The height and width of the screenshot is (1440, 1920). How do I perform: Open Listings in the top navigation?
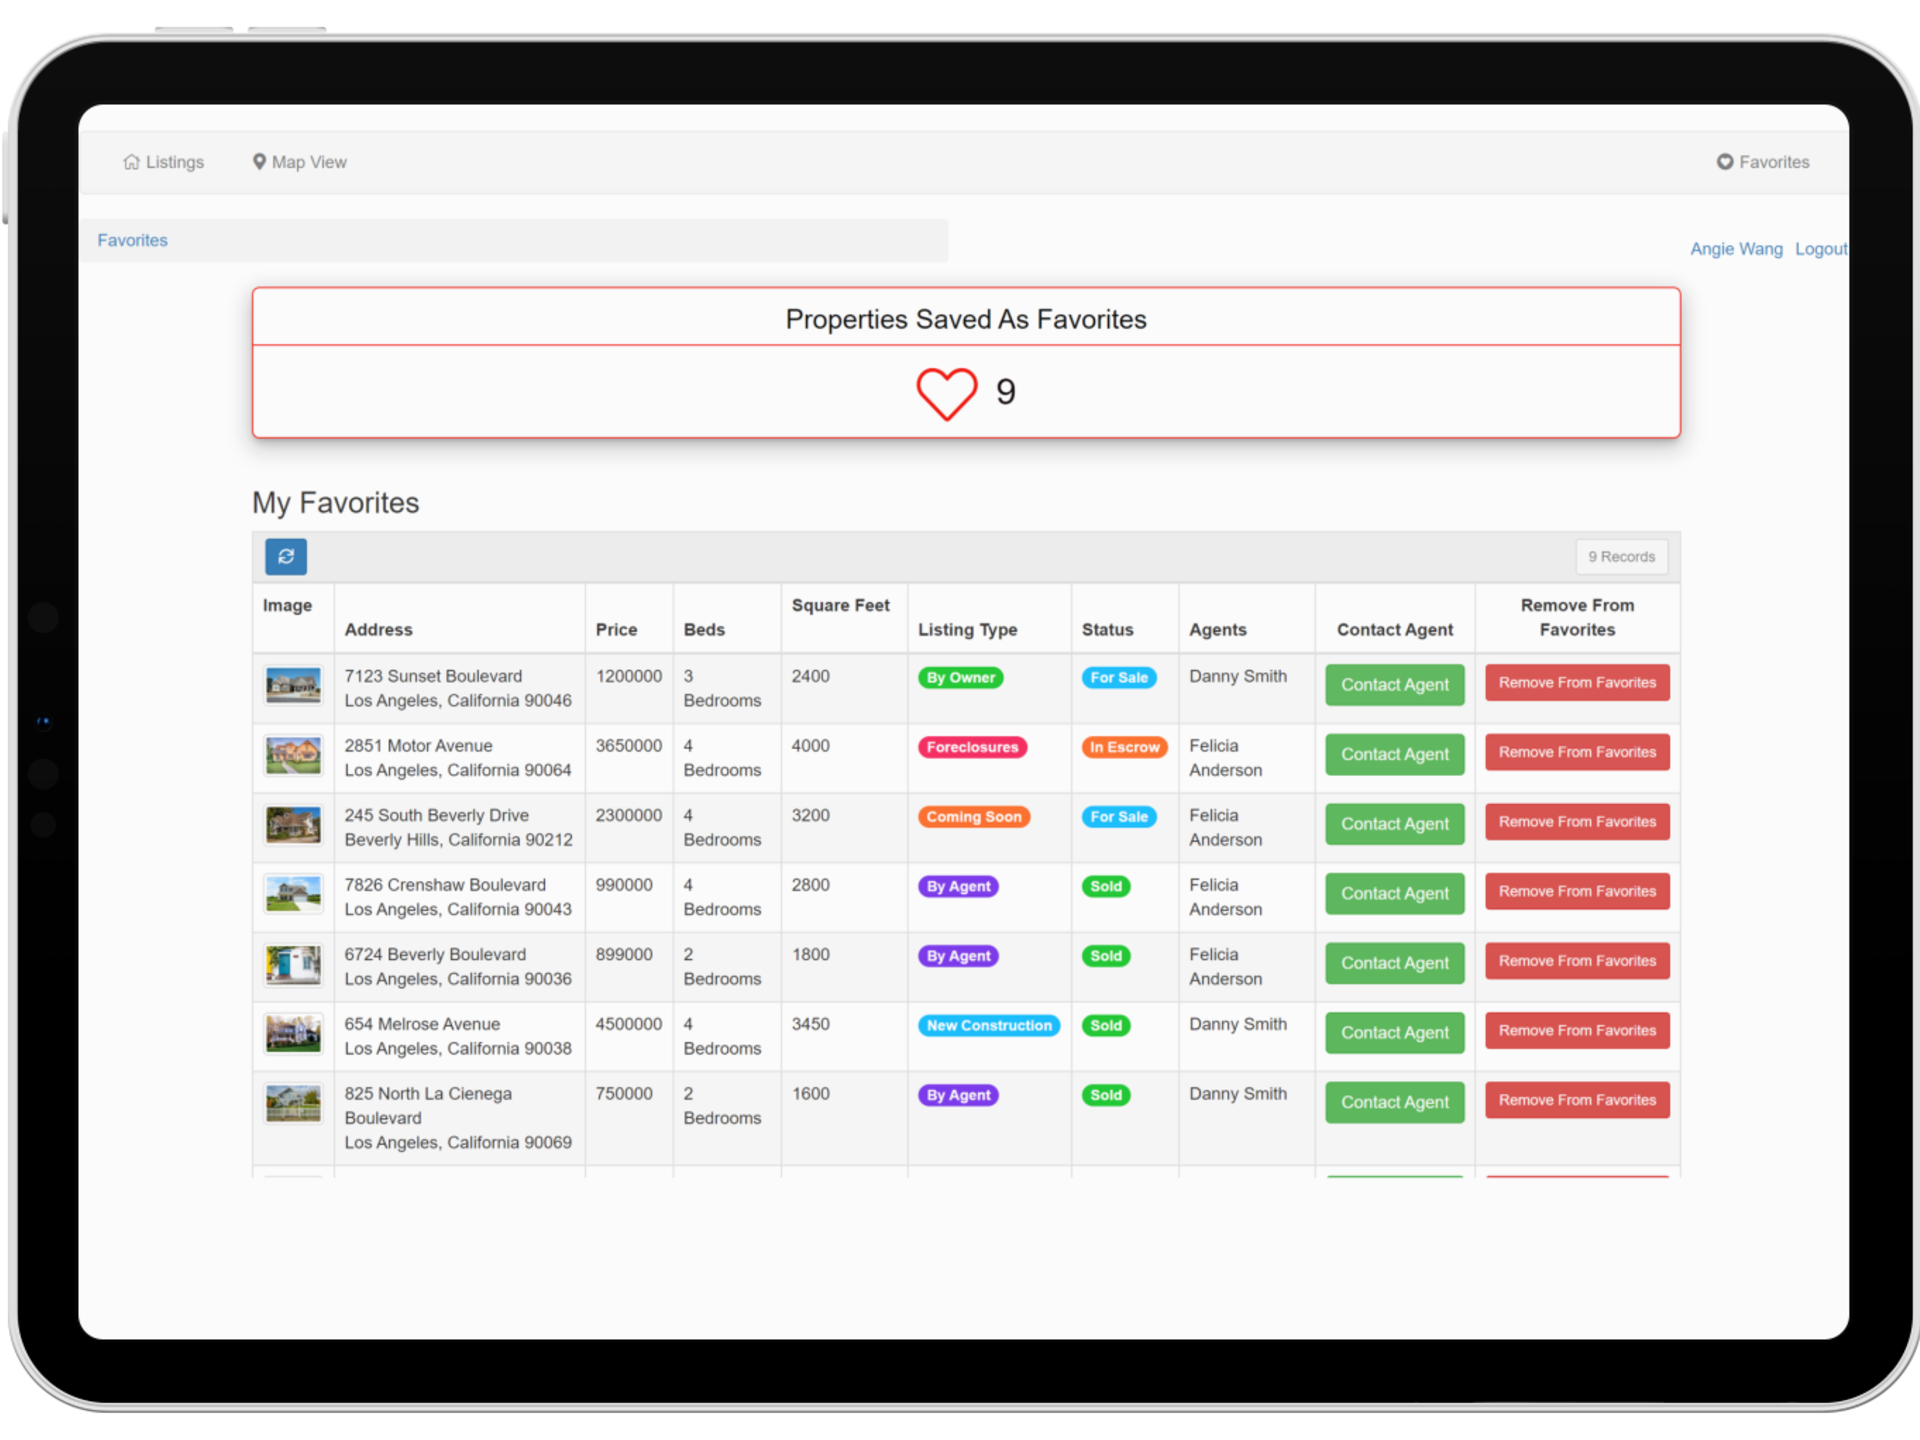point(164,162)
